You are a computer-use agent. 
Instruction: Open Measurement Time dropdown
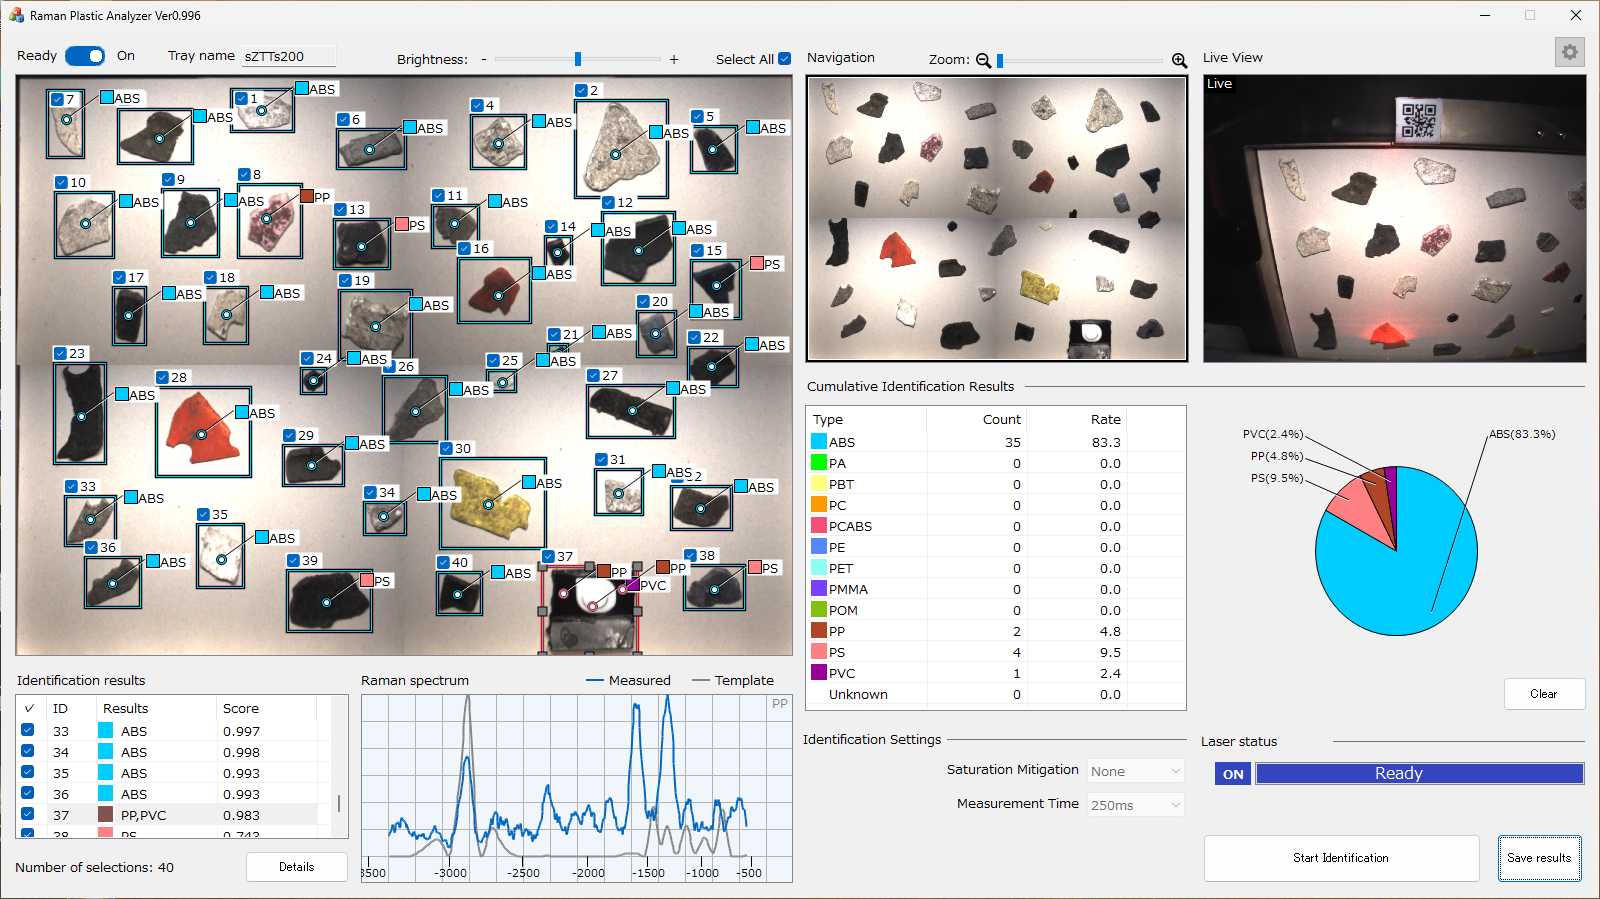[x=1135, y=805]
